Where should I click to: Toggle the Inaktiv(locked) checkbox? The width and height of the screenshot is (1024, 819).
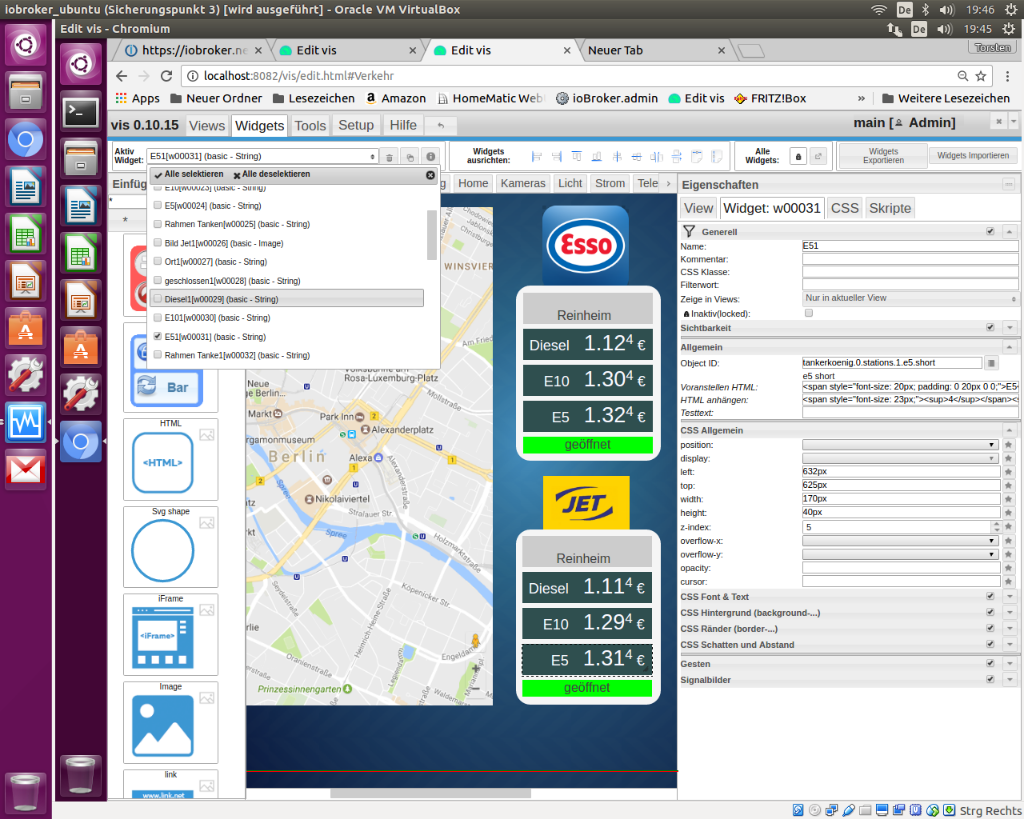[x=808, y=313]
